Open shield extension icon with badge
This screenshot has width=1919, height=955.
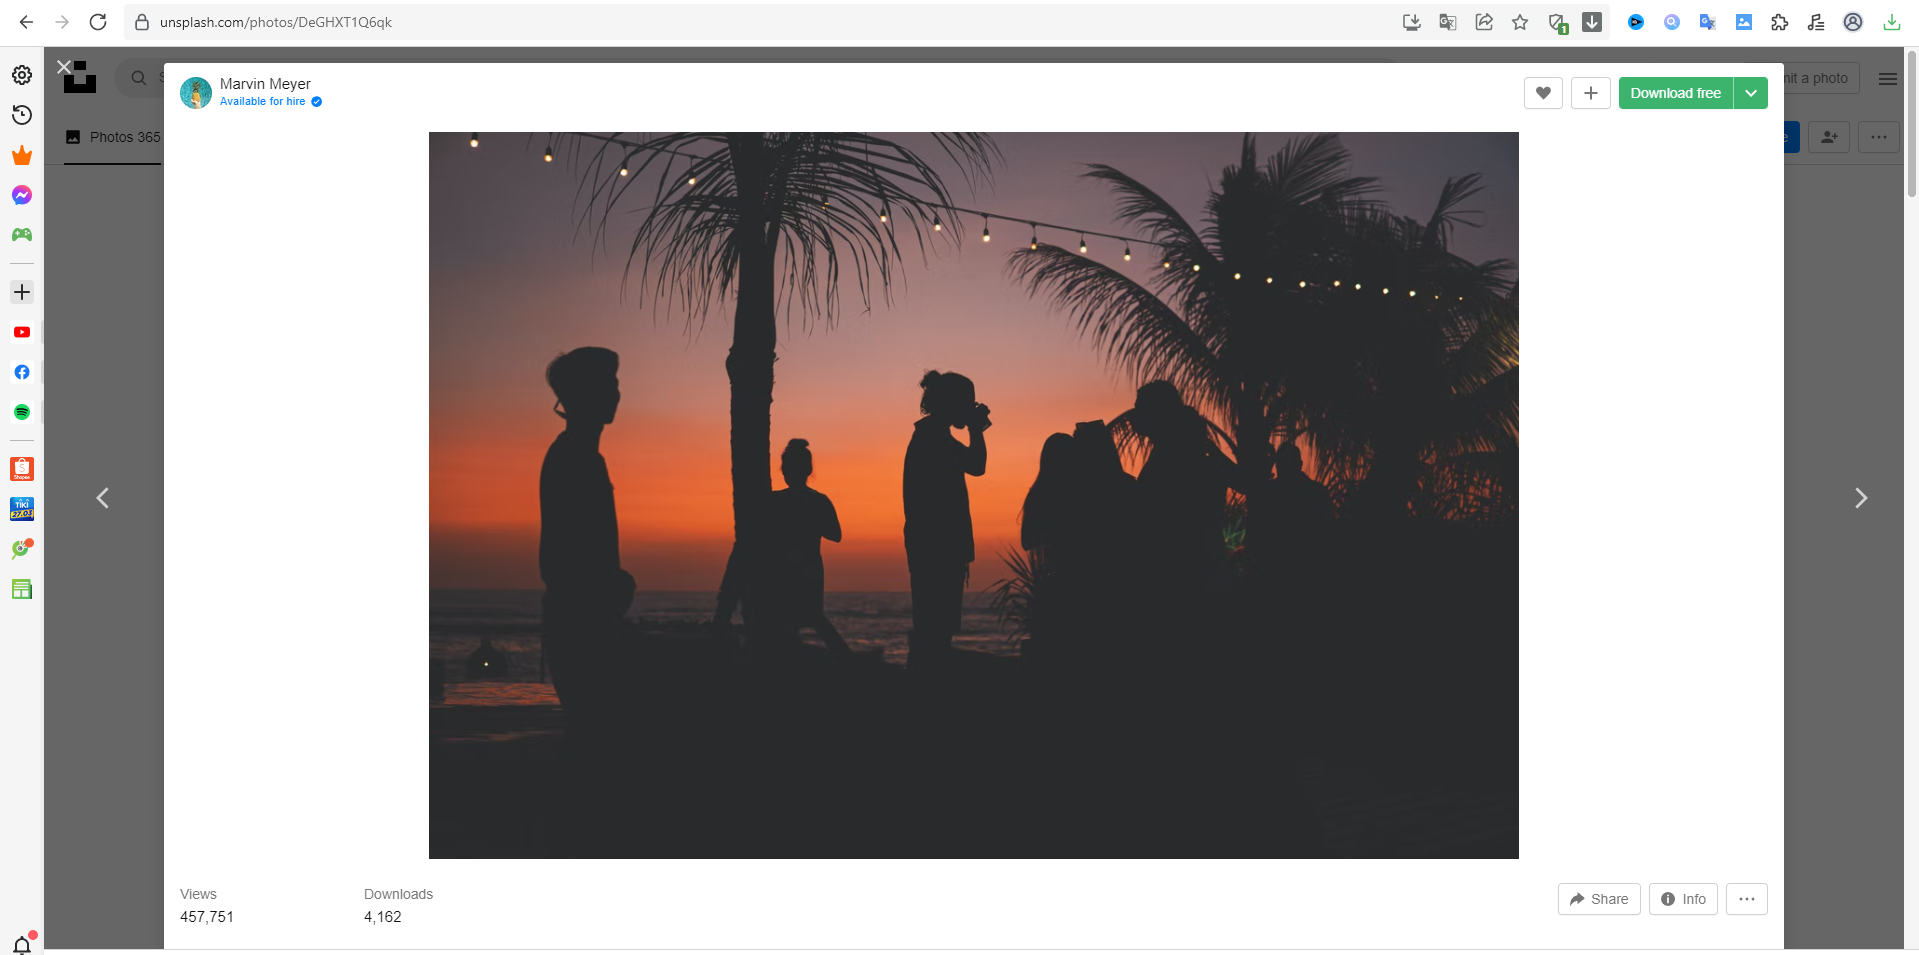pos(1557,22)
